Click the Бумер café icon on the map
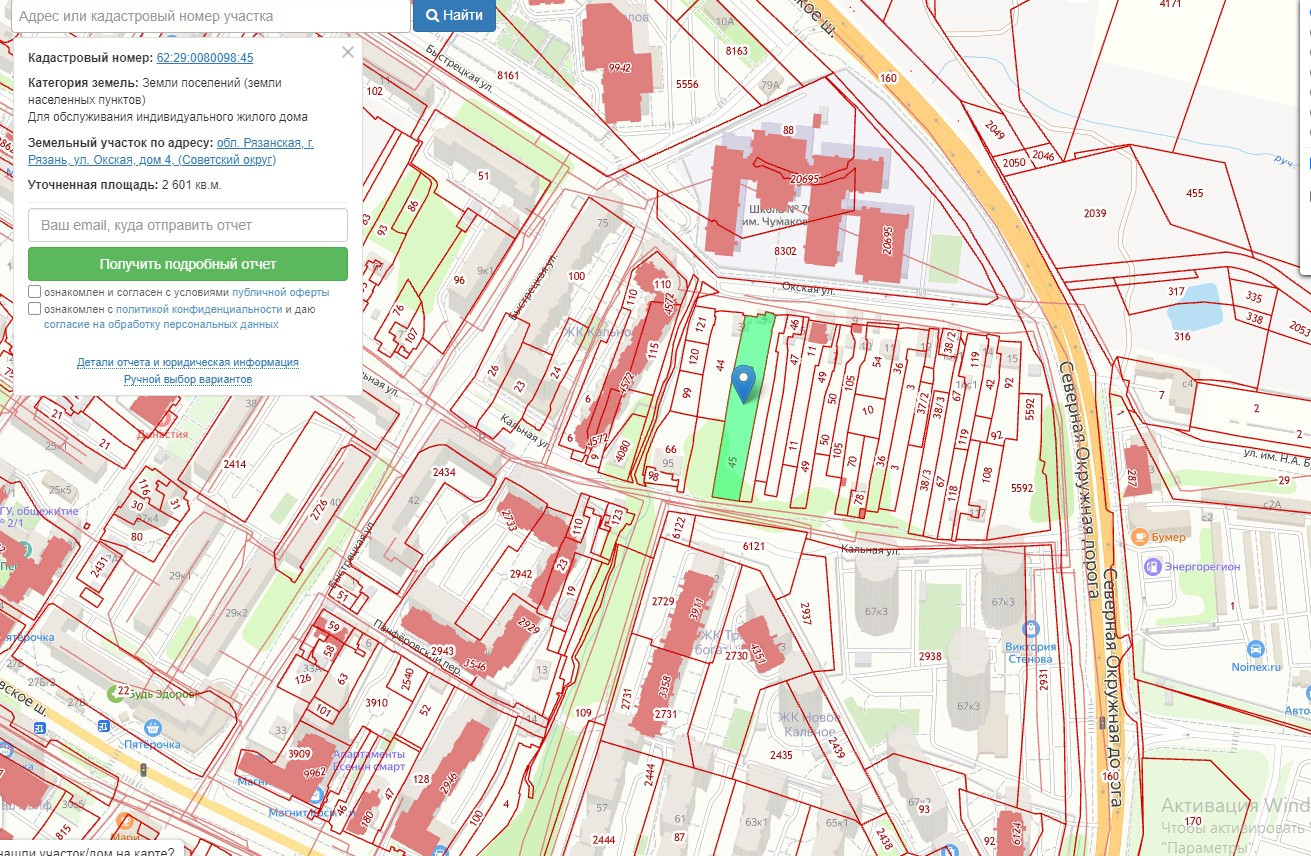Screen dimensions: 1311x856 (x=1139, y=537)
